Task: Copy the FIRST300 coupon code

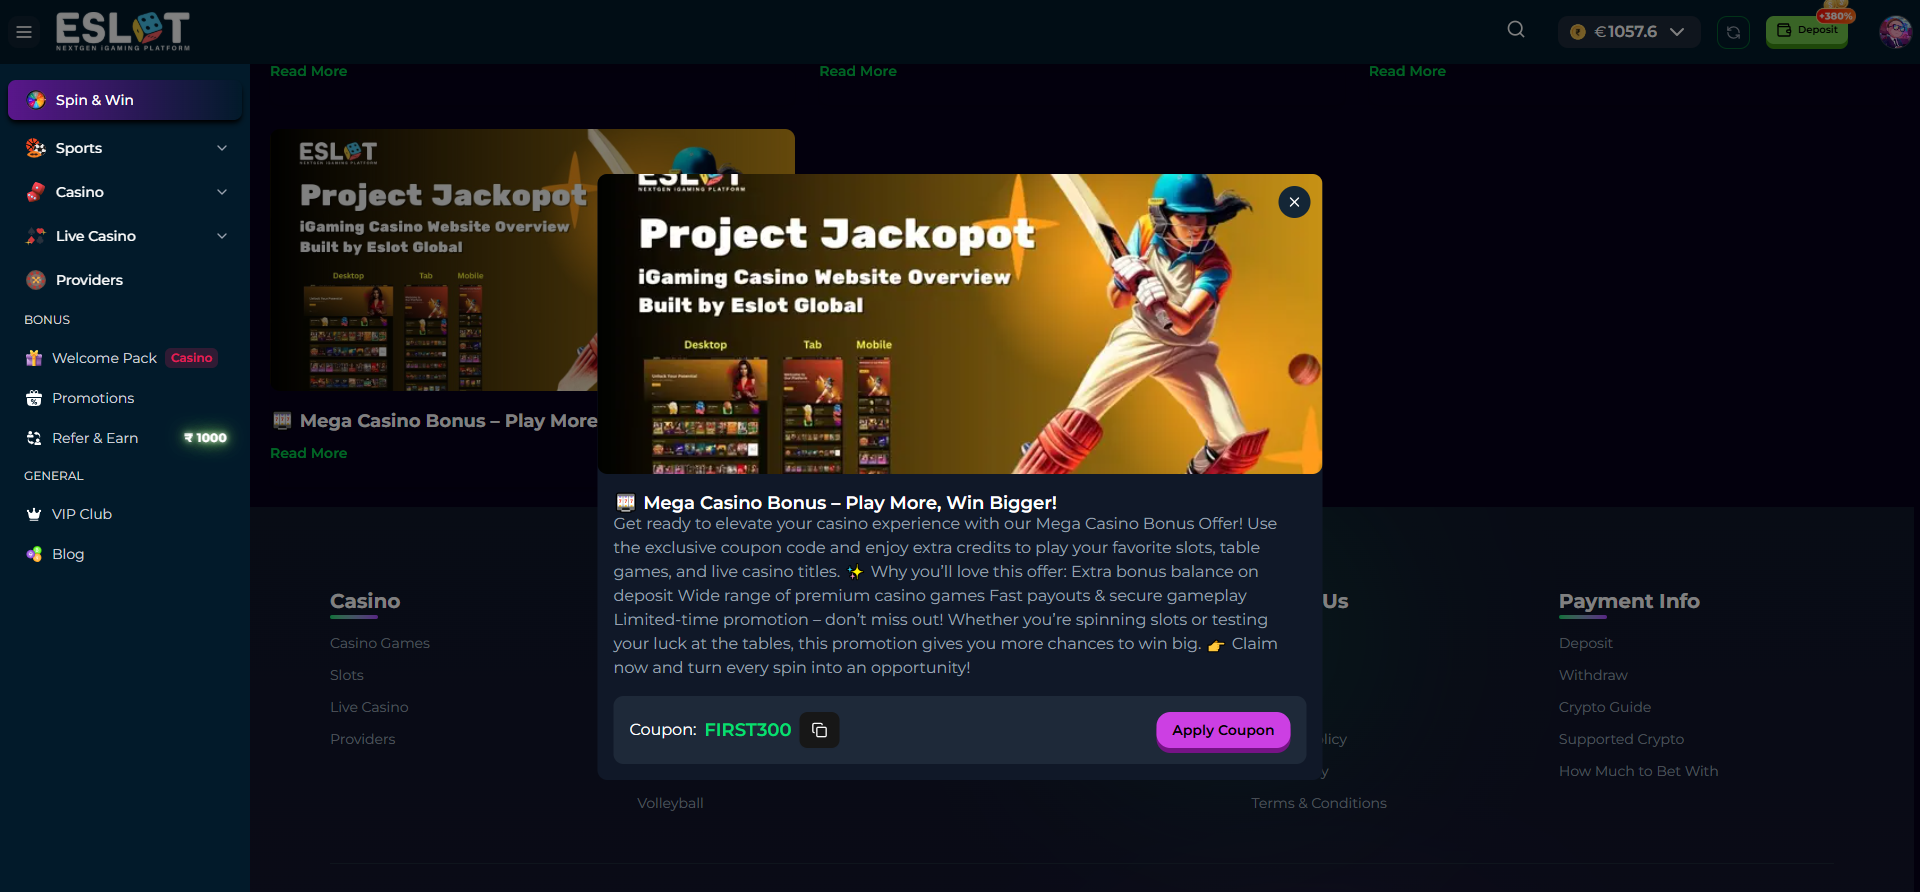Action: (819, 730)
